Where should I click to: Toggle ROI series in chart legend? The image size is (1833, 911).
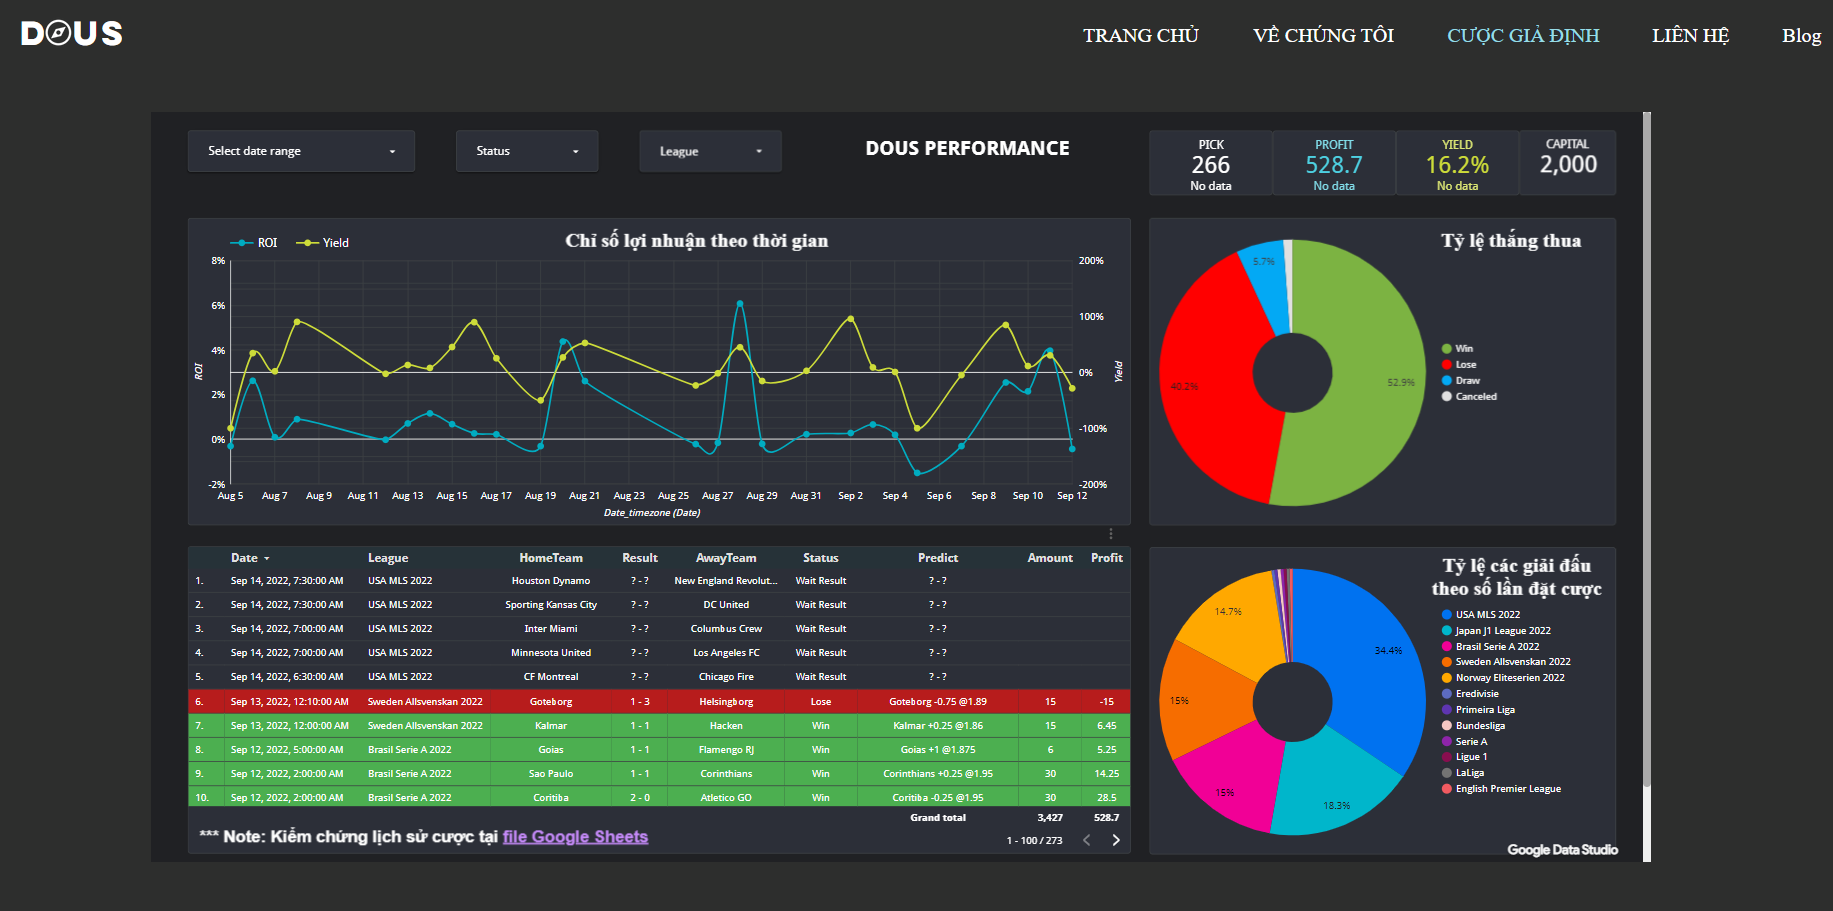pyautogui.click(x=254, y=243)
